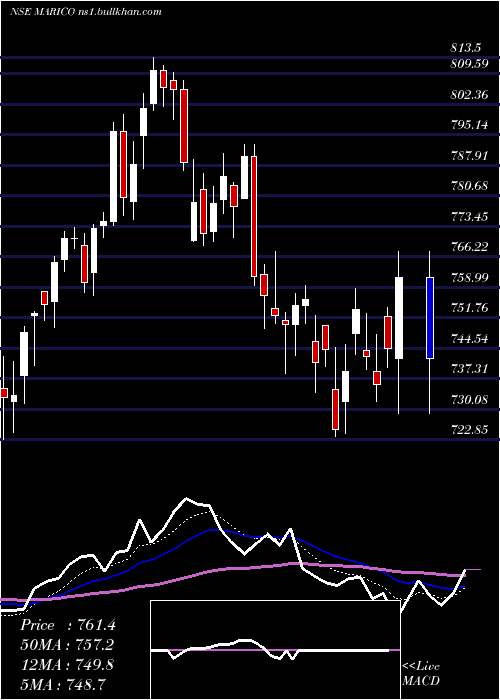
Task: Click the 12MA : 749.8 readout
Action: (x=67, y=664)
